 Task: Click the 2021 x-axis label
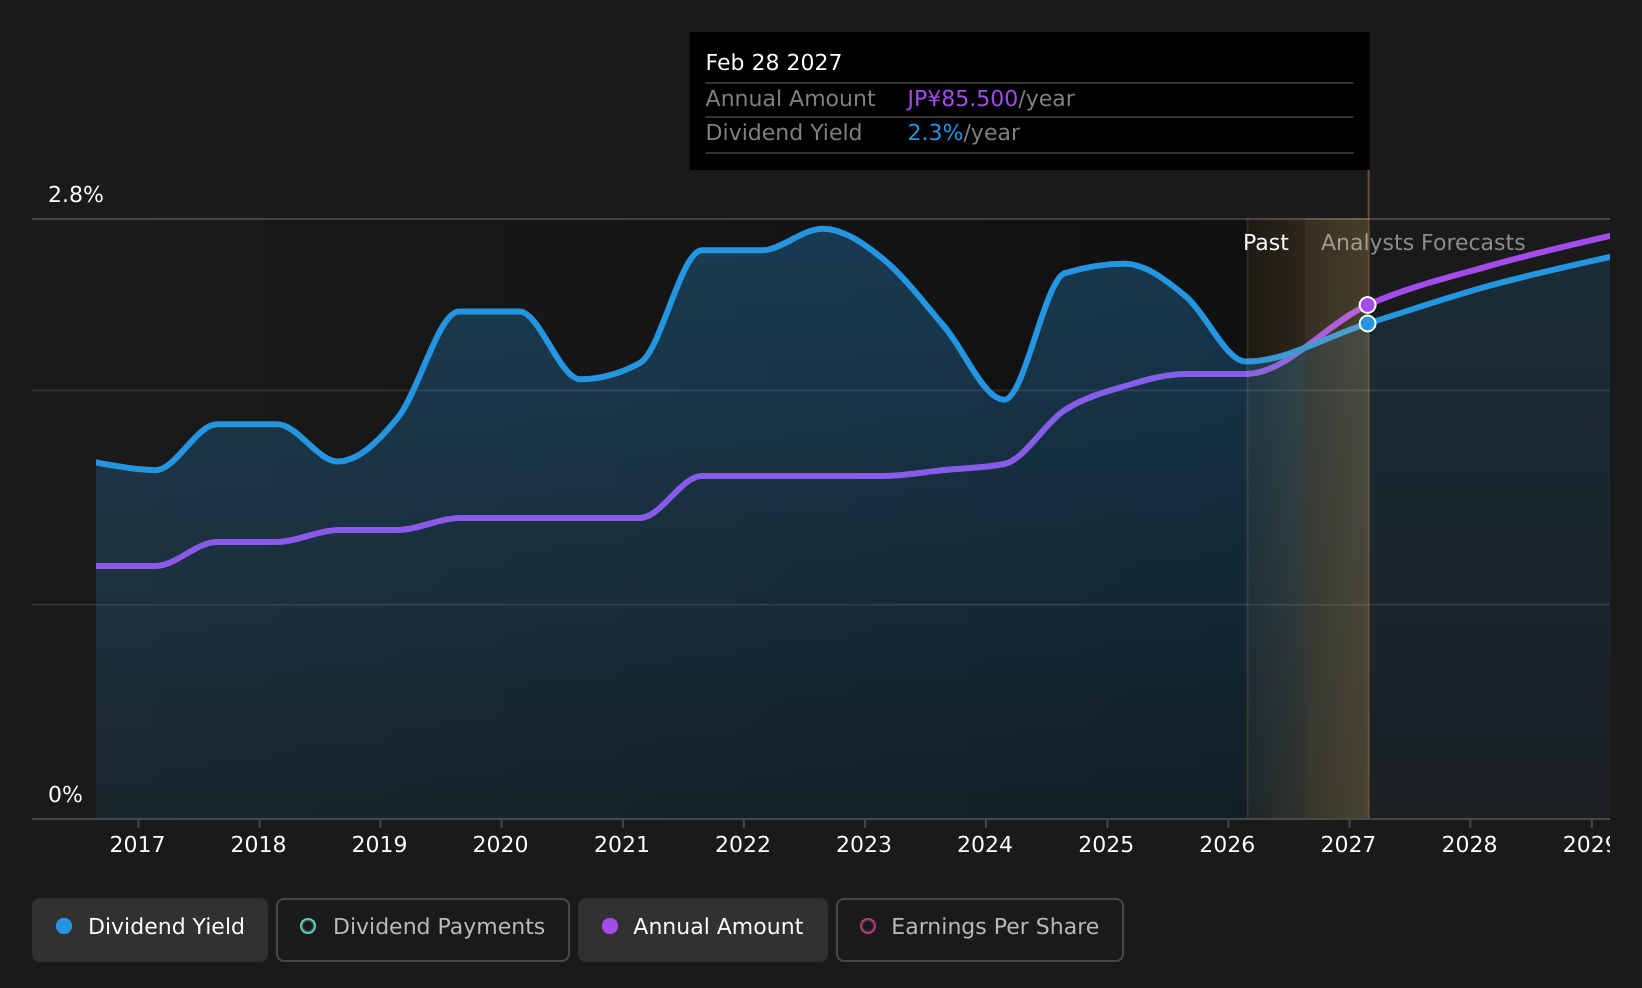point(622,845)
